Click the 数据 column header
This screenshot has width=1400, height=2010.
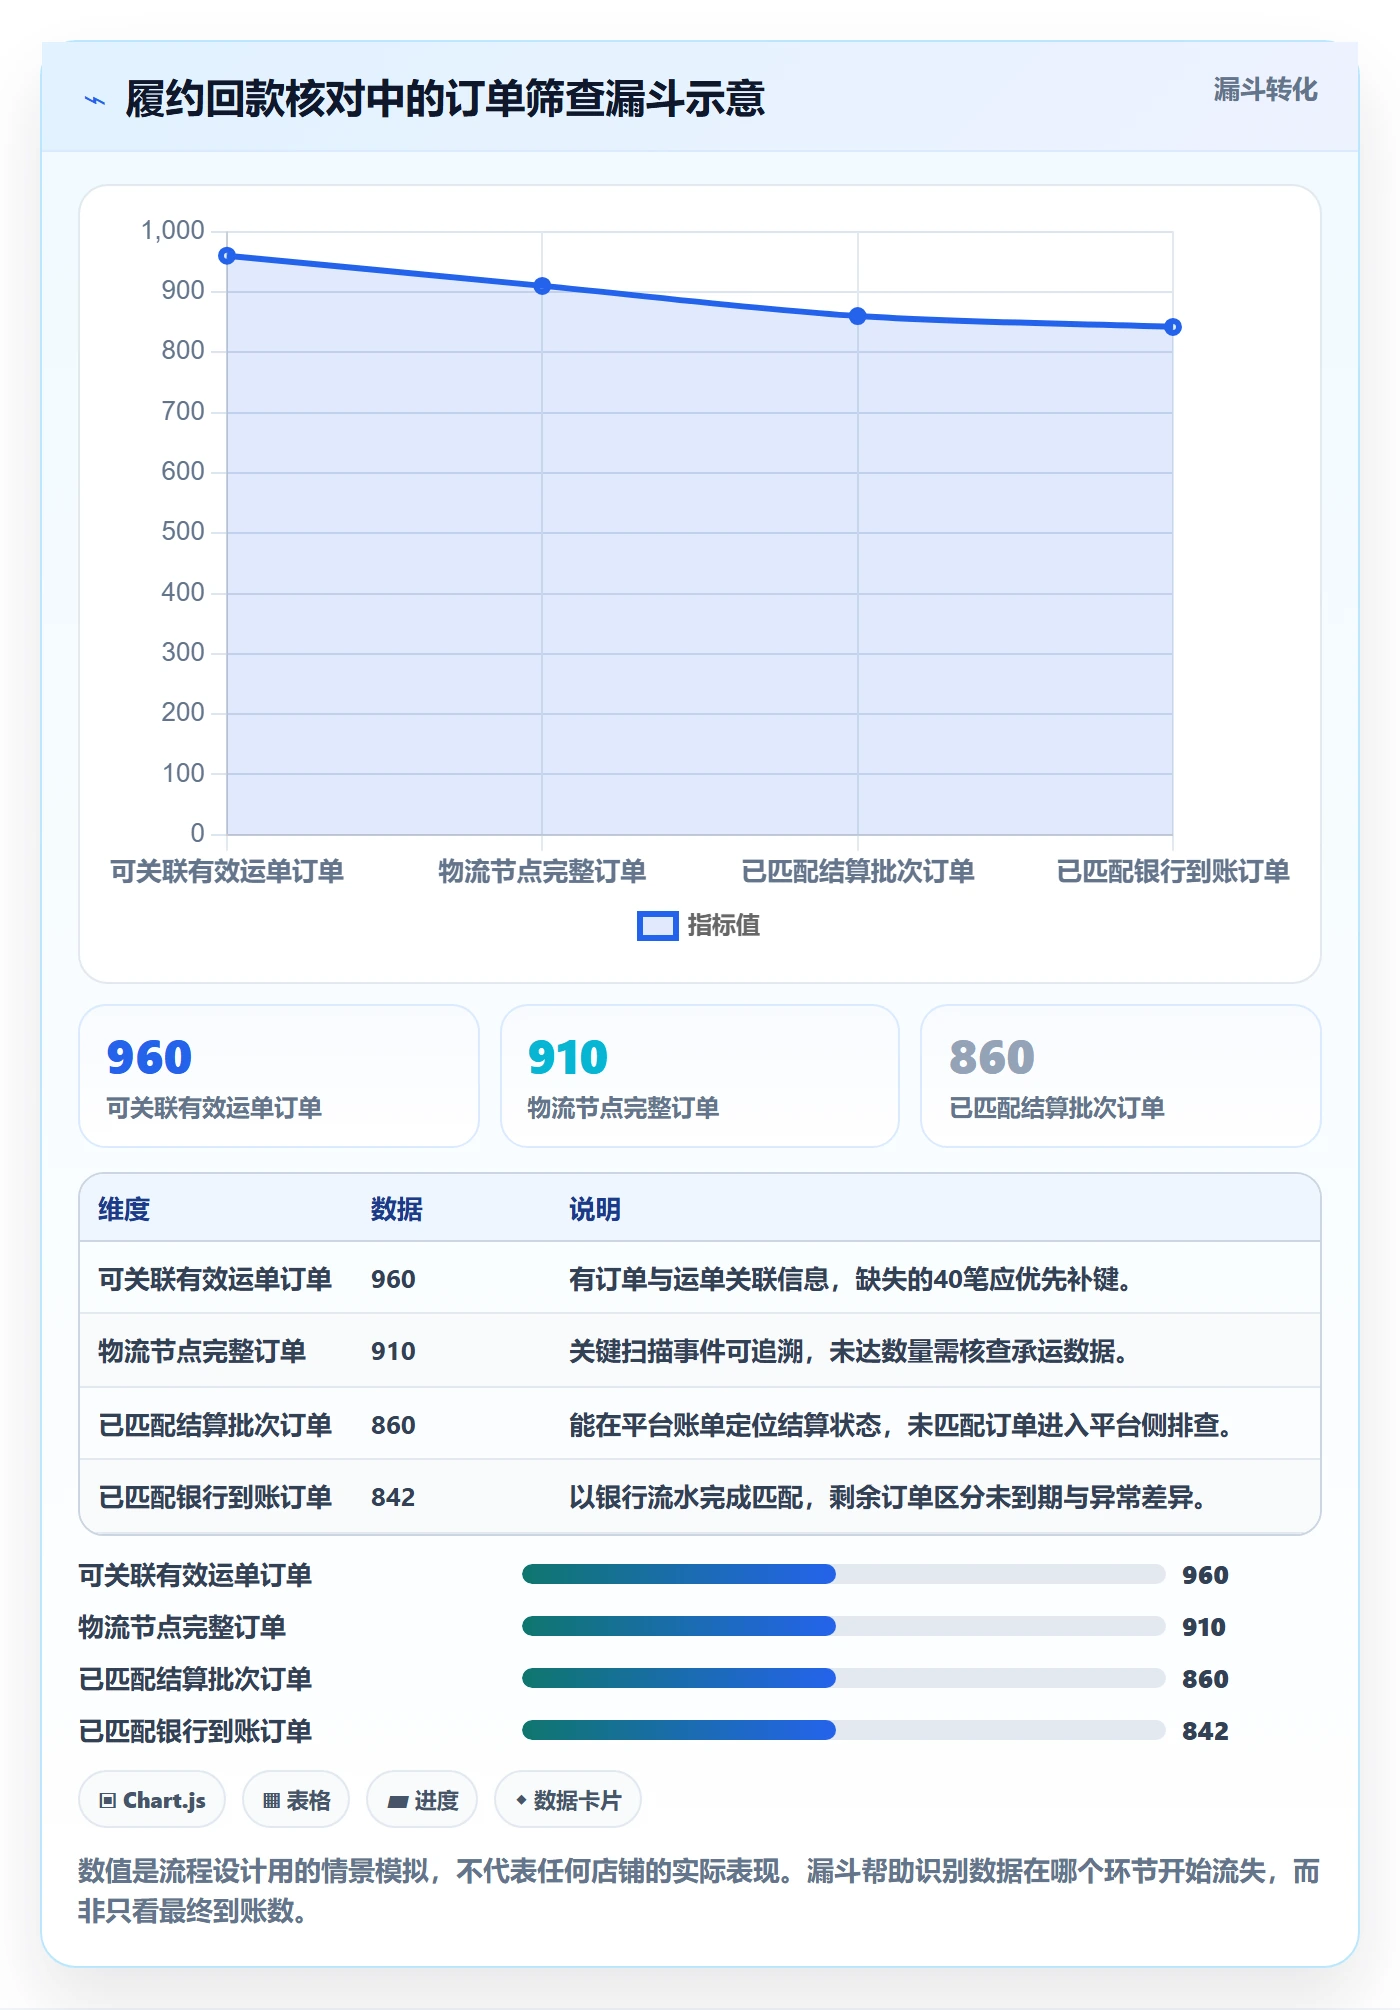tap(397, 1209)
